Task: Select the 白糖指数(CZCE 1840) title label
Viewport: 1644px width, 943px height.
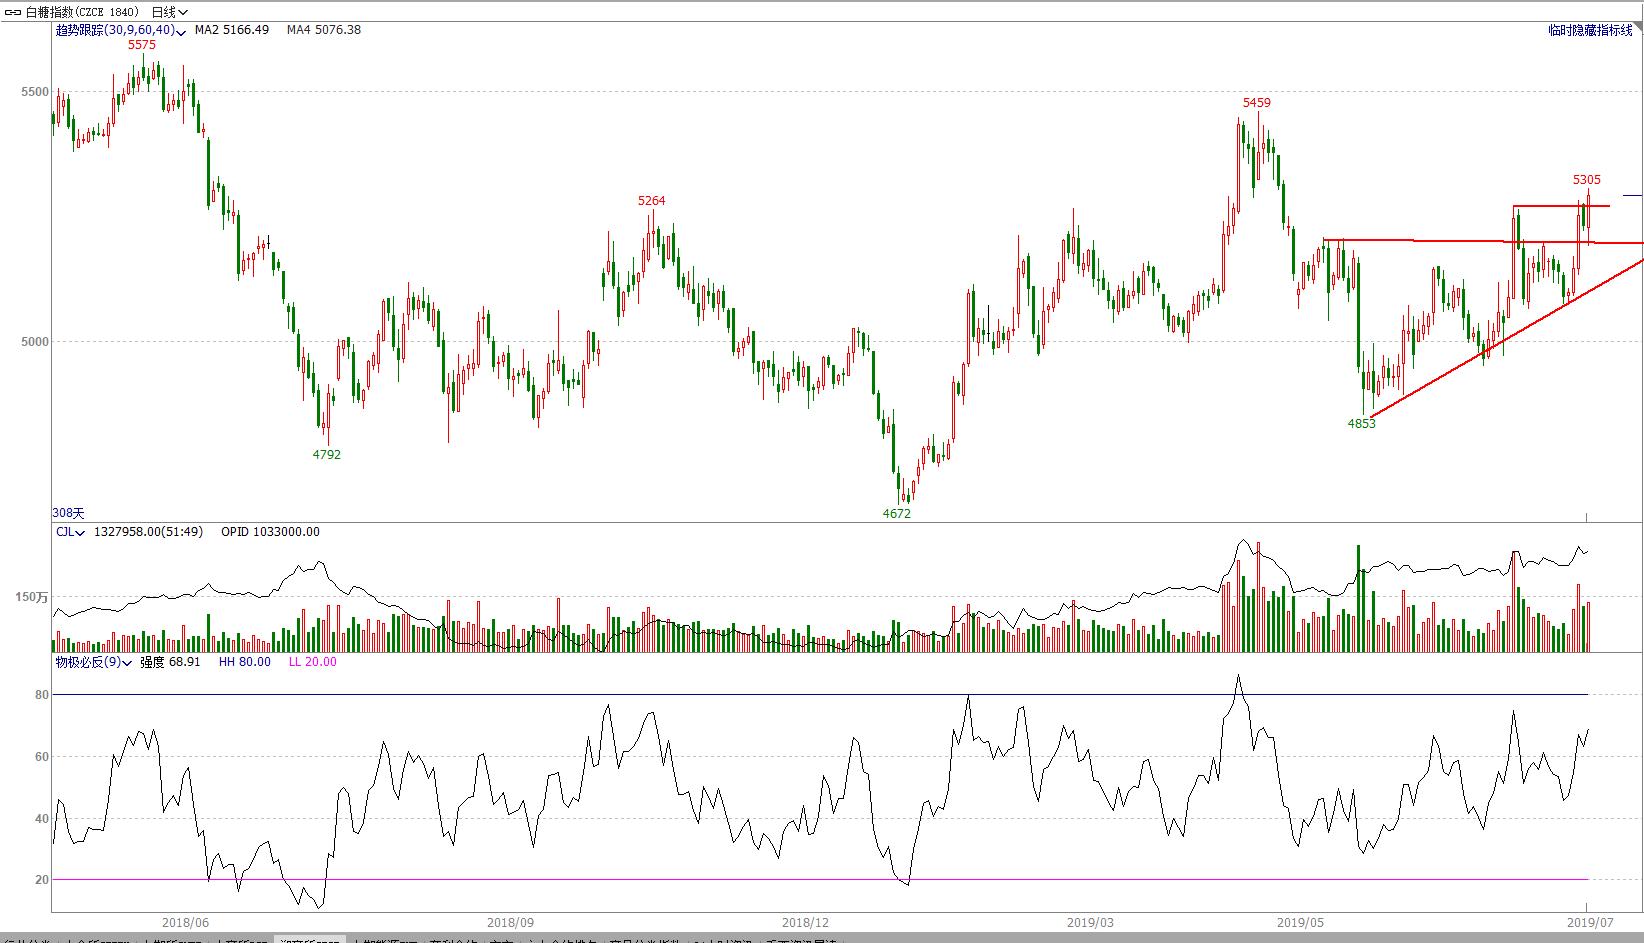Action: [82, 12]
